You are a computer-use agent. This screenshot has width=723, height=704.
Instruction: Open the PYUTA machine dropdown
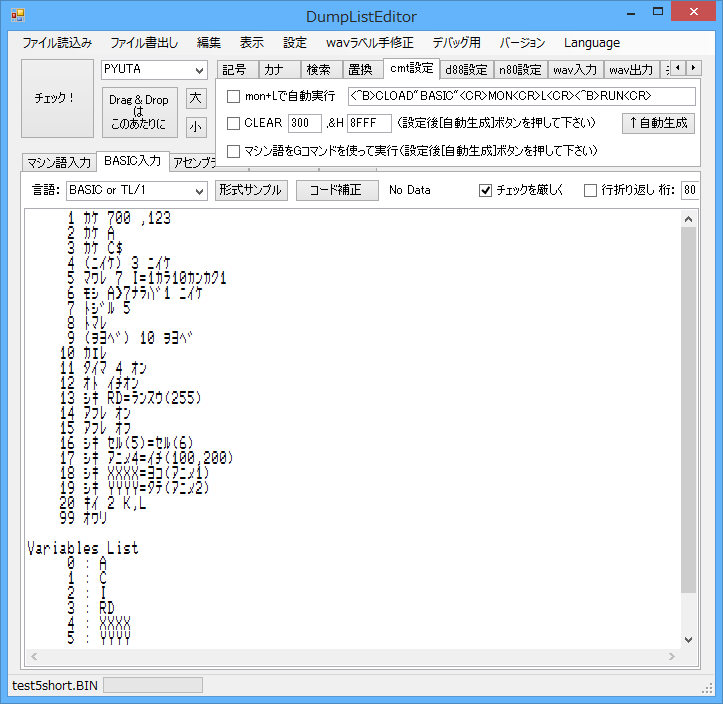click(x=199, y=70)
